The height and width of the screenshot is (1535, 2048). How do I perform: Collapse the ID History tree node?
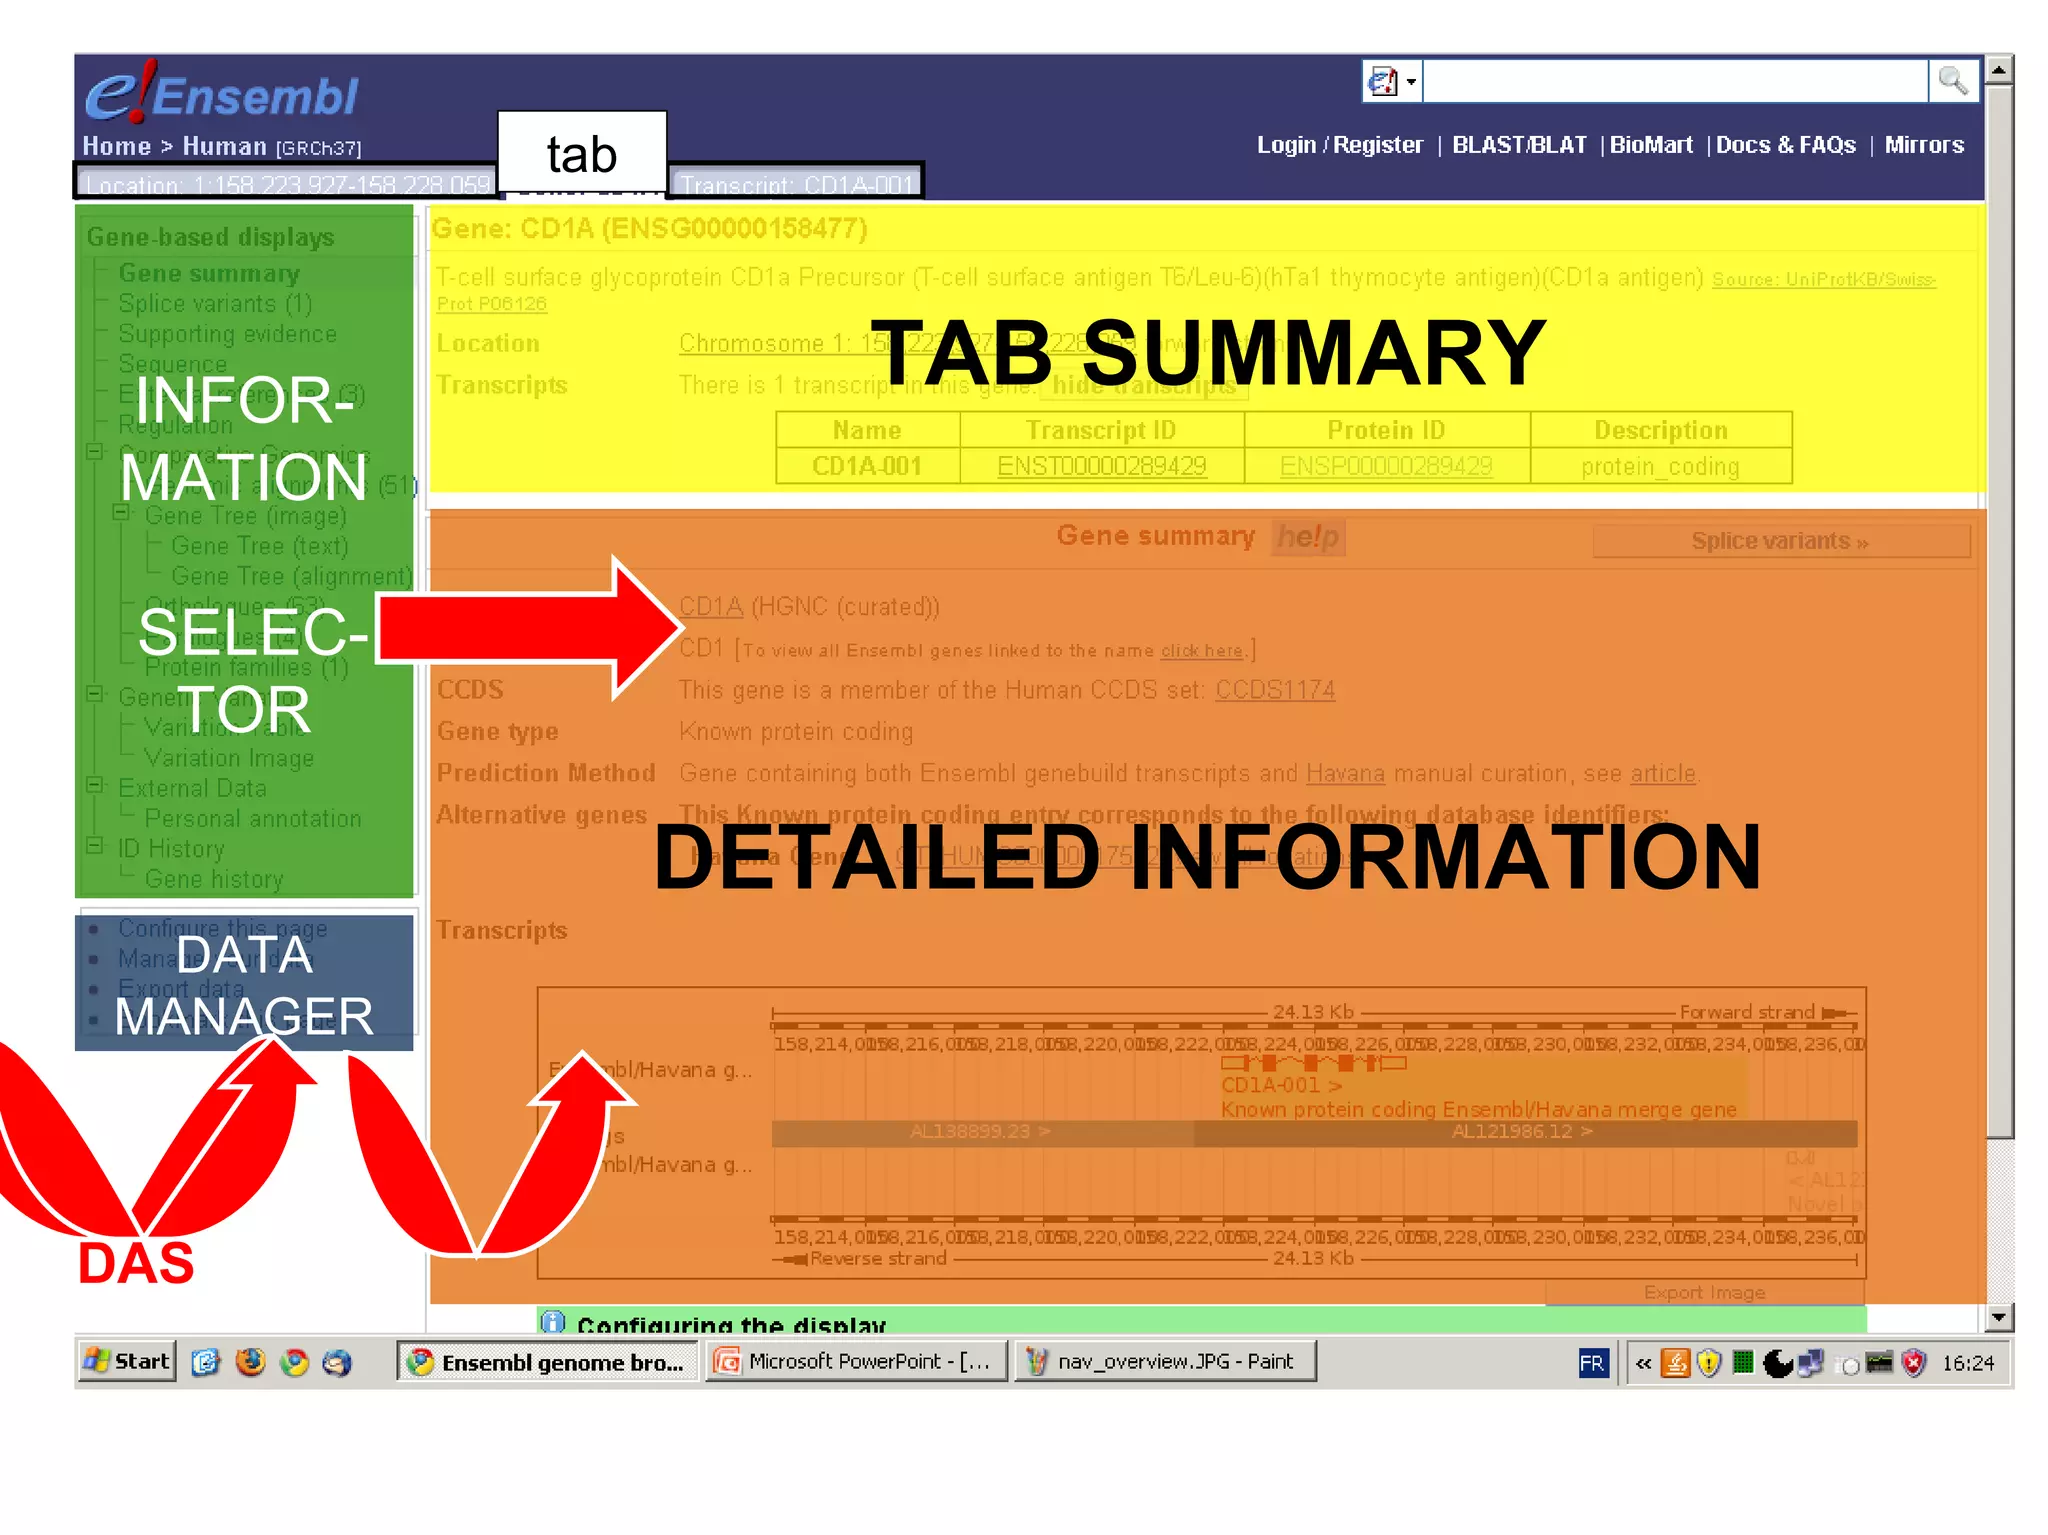click(x=94, y=845)
